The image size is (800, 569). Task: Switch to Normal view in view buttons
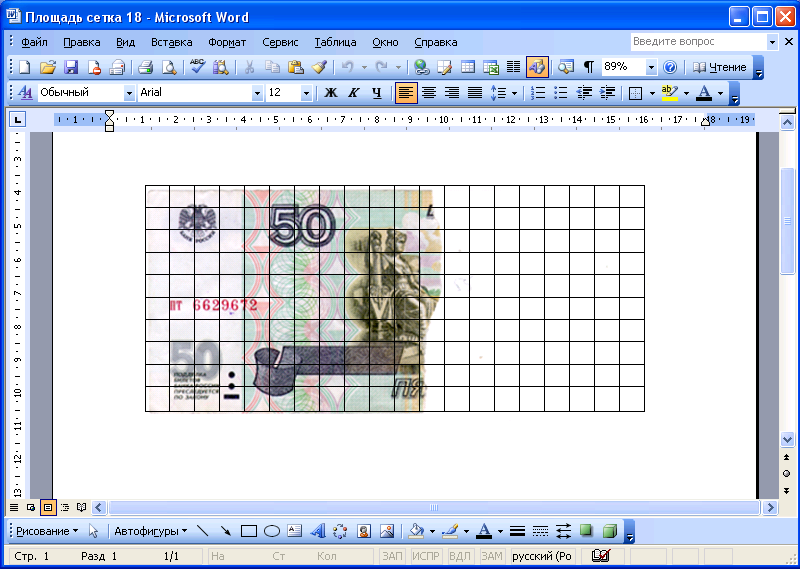(14, 507)
